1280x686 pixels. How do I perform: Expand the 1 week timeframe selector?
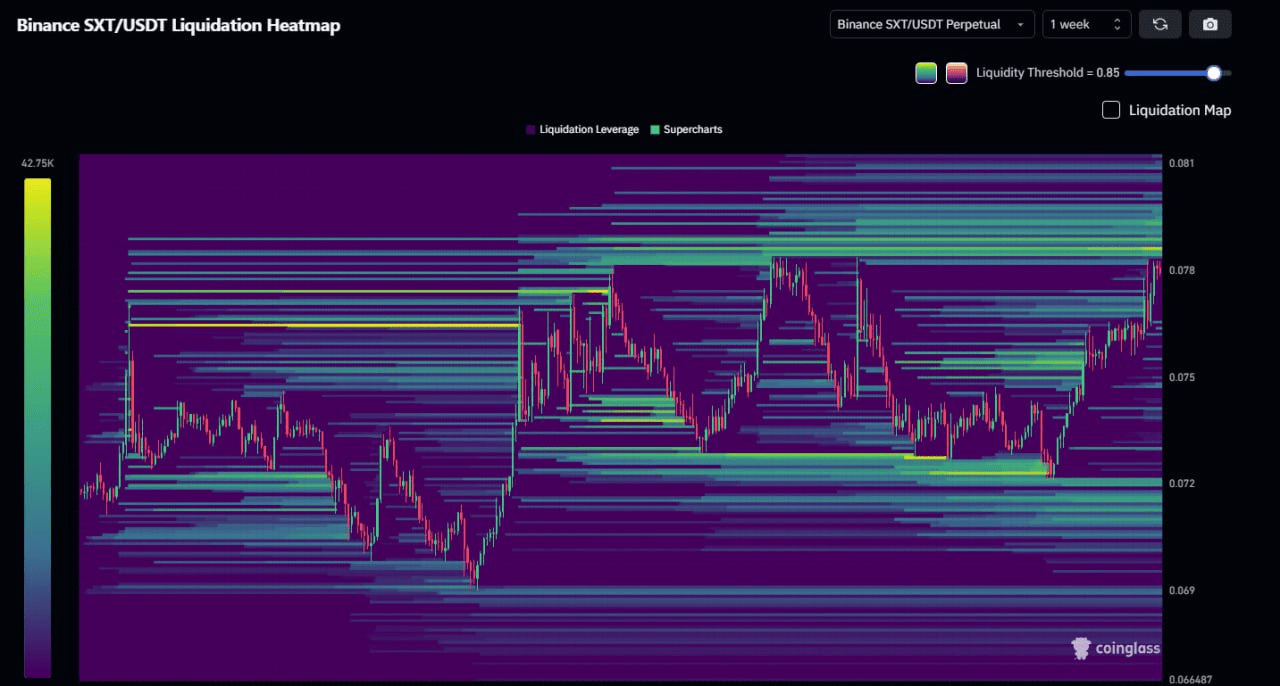tap(1086, 24)
